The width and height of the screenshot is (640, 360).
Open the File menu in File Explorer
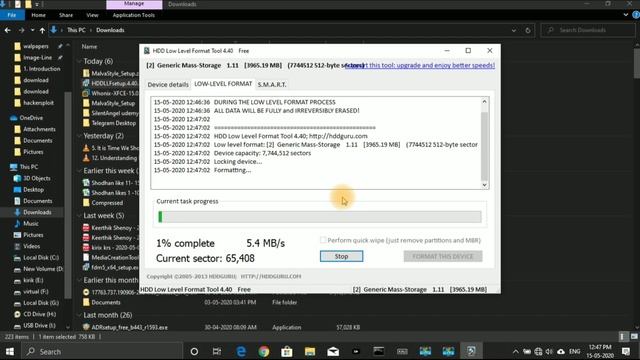[12, 15]
